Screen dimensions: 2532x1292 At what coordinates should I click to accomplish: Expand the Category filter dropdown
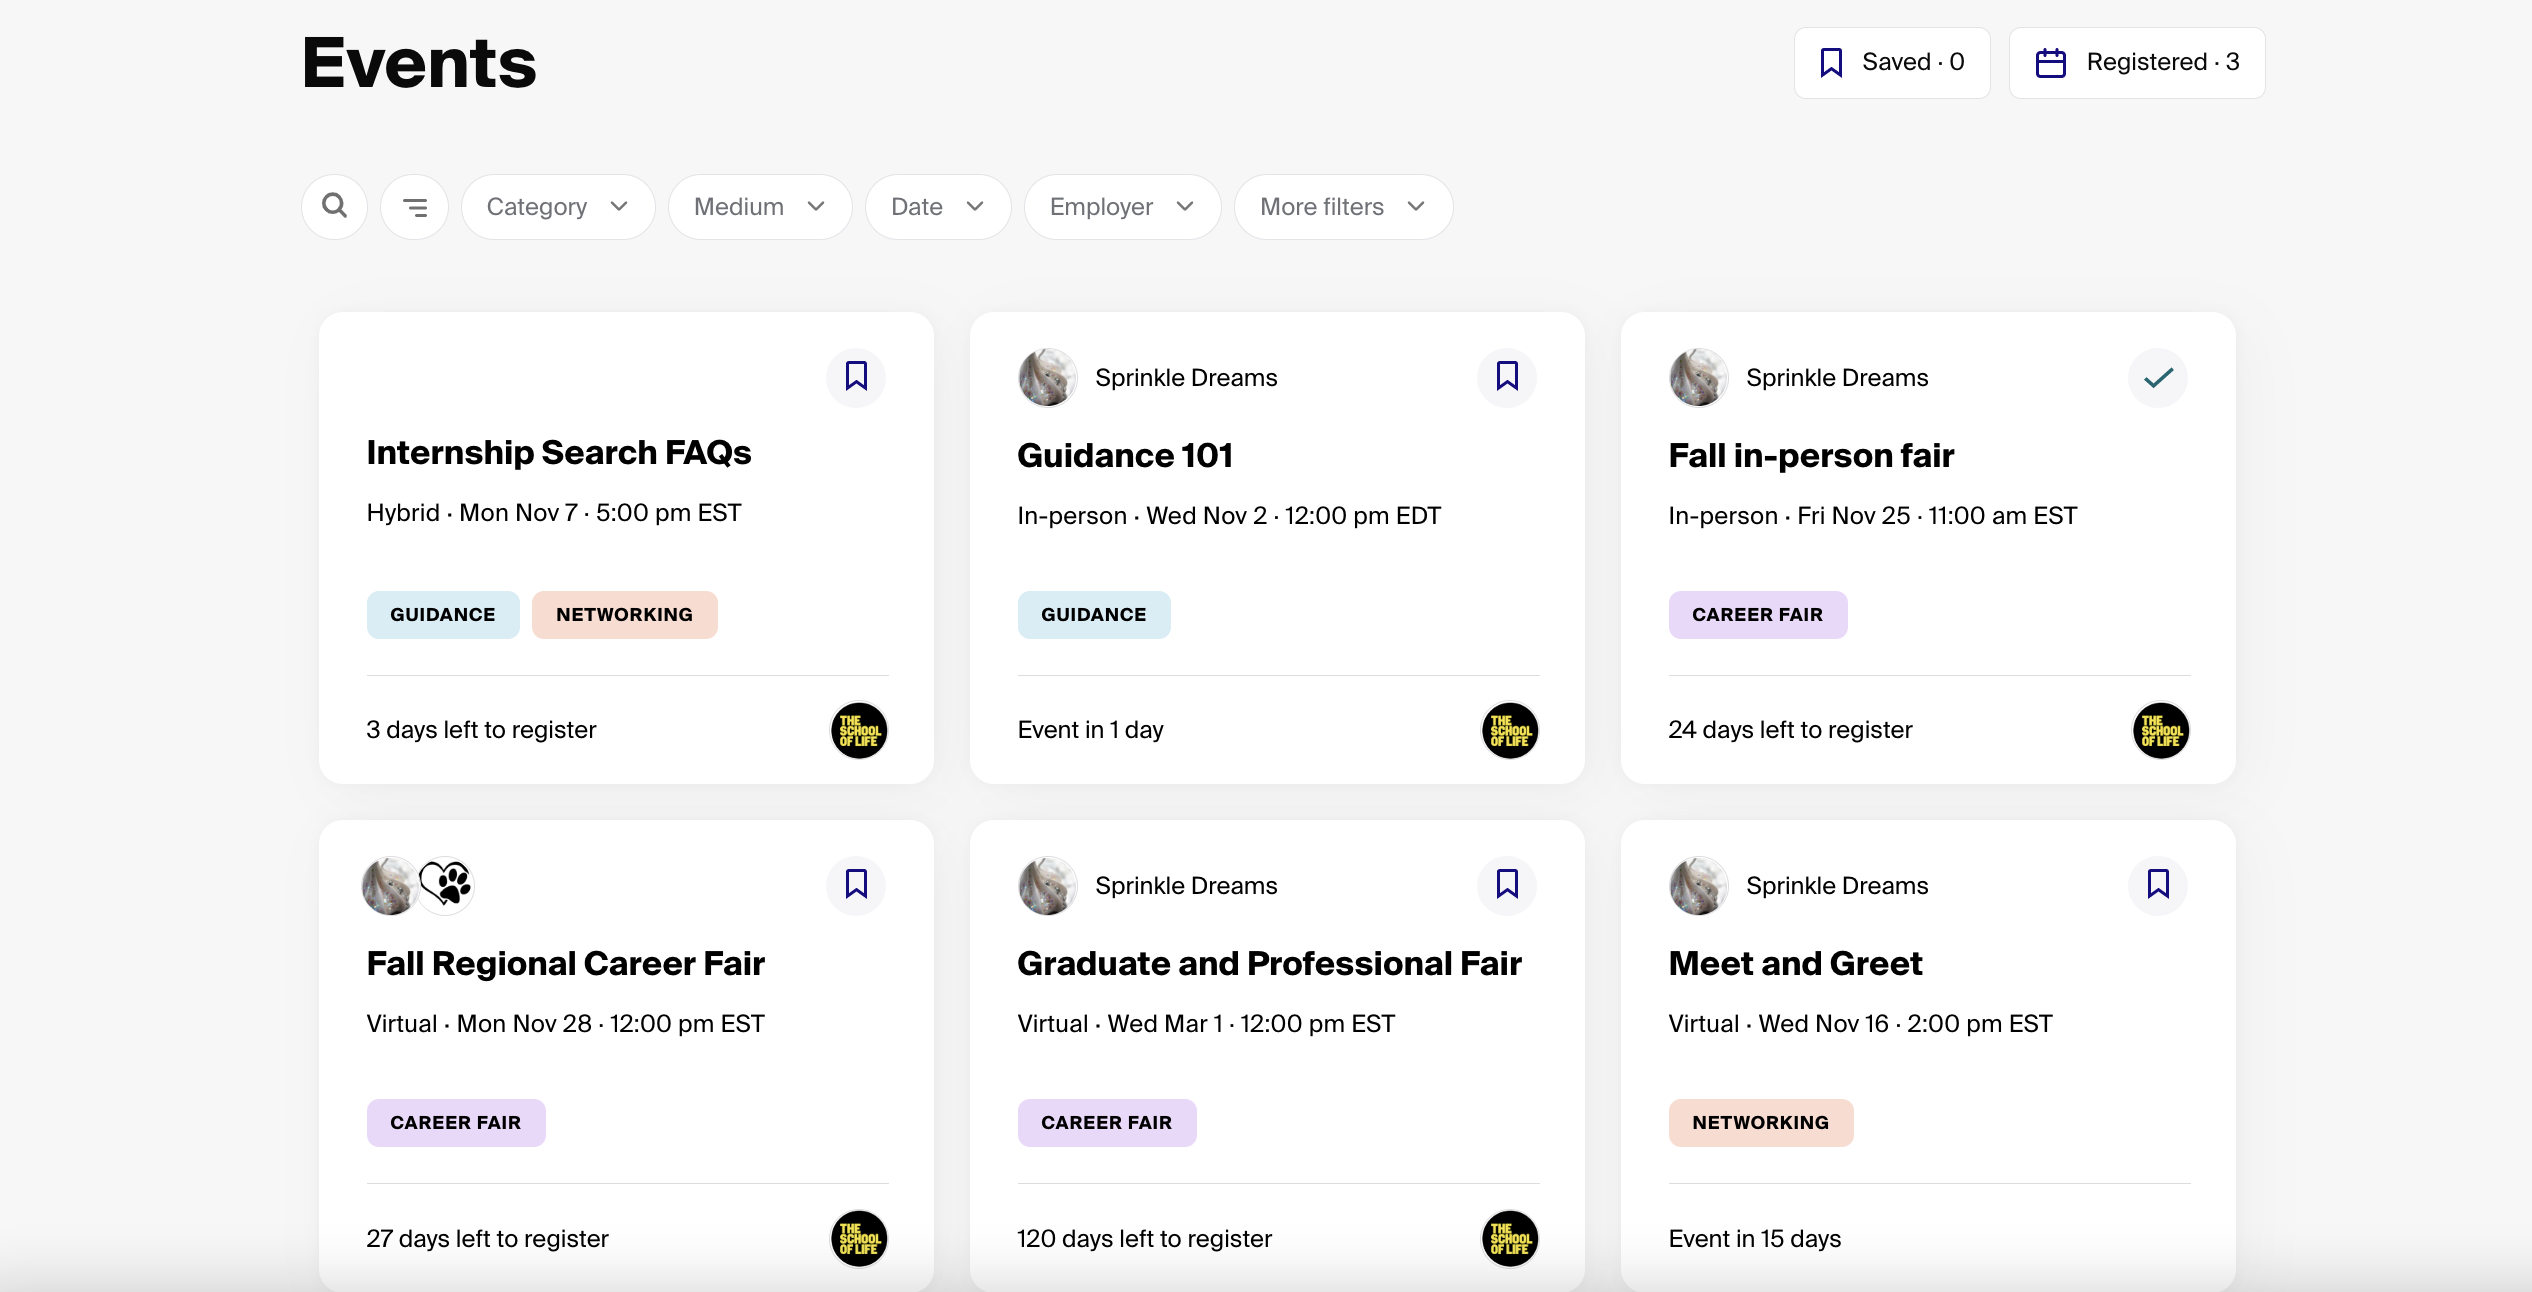[558, 207]
